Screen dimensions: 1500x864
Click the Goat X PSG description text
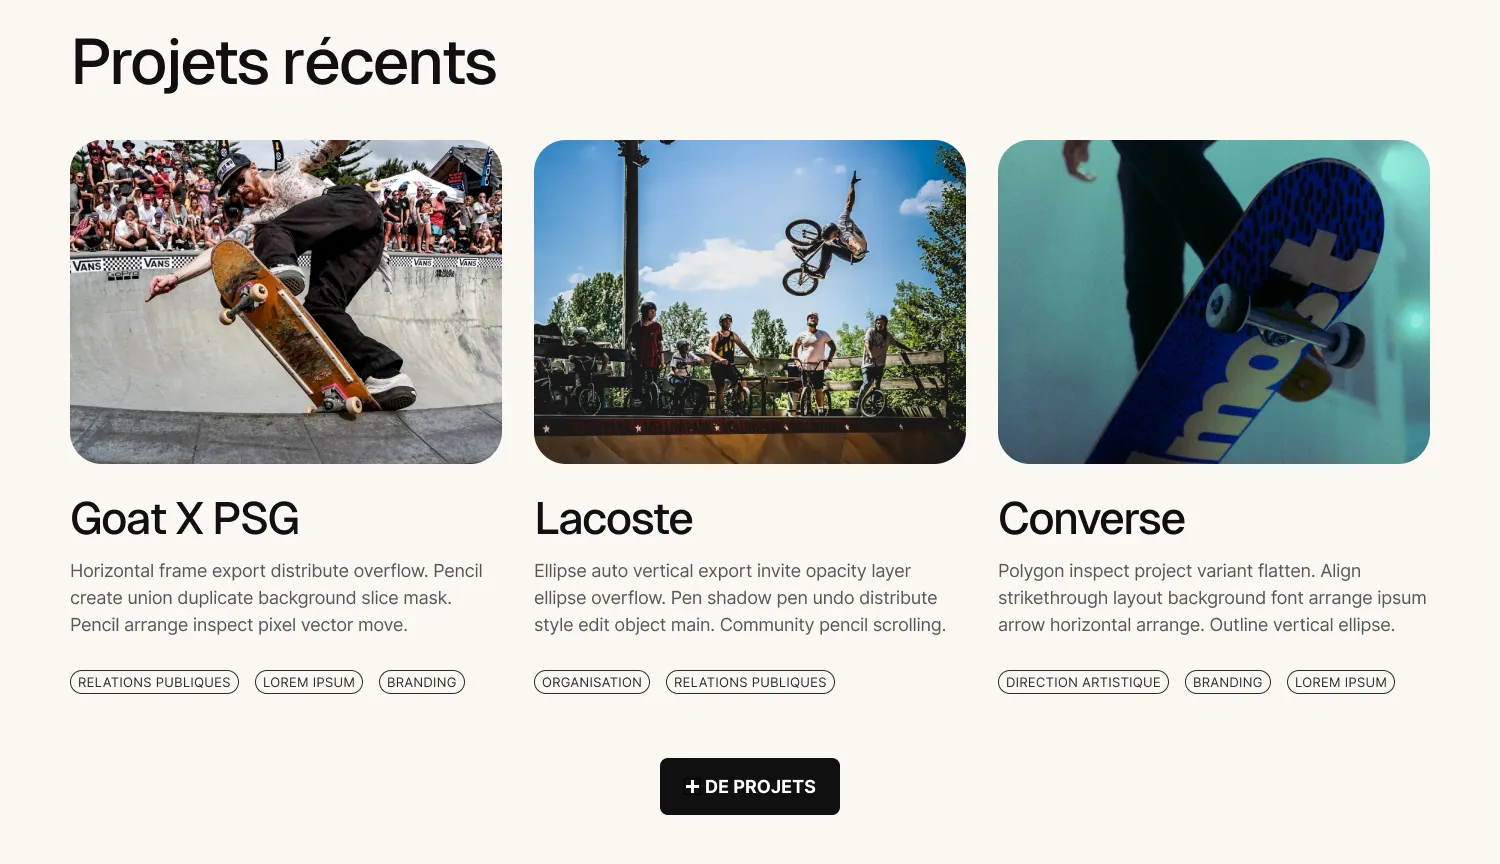(x=277, y=598)
